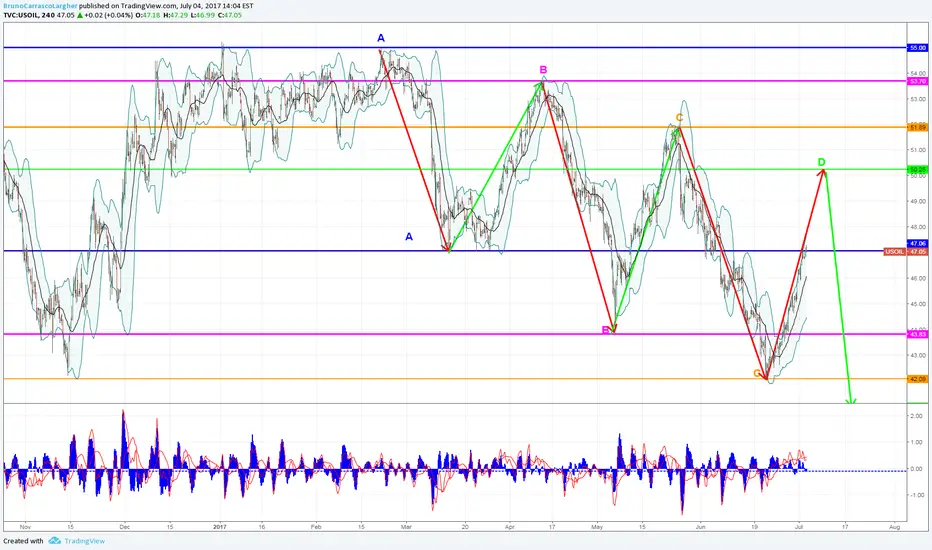Click the 46.00 price scale value
The width and height of the screenshot is (932, 550).
pyautogui.click(x=918, y=278)
